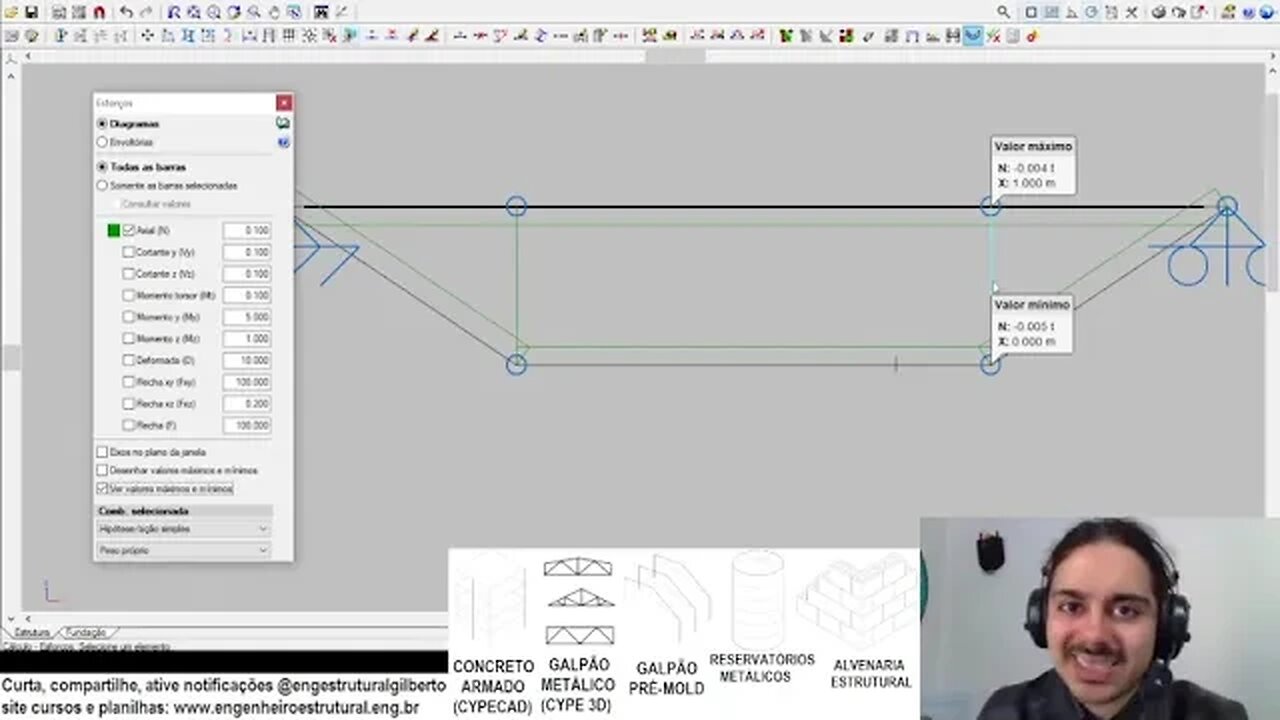This screenshot has height=720, width=1280.
Task: Click the Valor mínimo tooltip
Action: coord(1031,323)
